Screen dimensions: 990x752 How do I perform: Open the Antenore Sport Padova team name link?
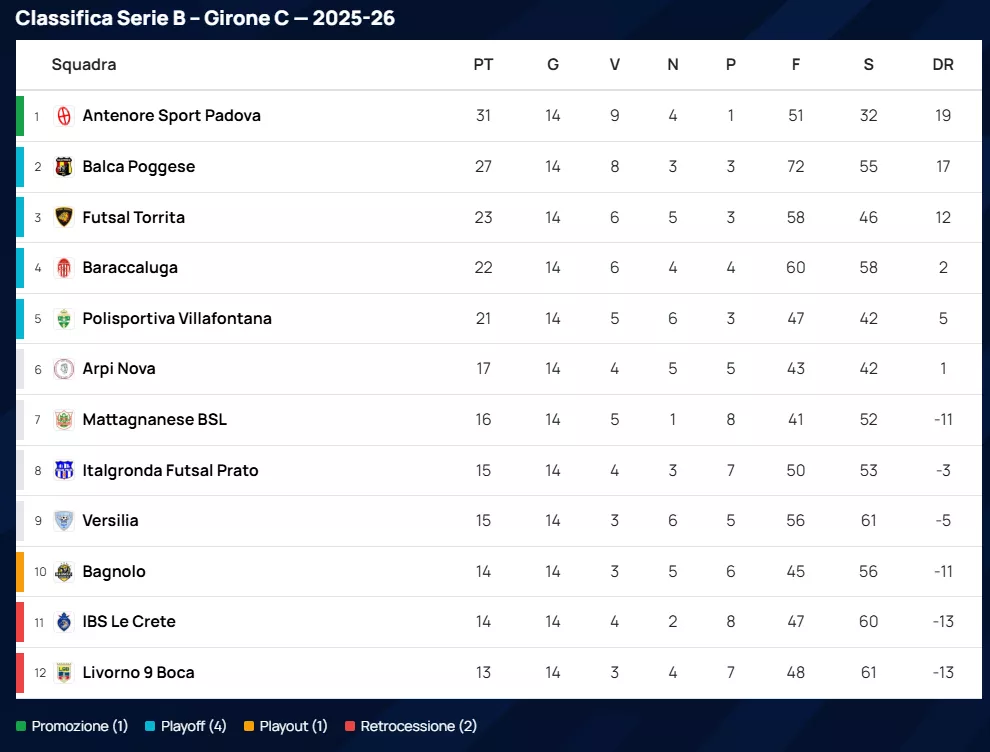click(171, 116)
